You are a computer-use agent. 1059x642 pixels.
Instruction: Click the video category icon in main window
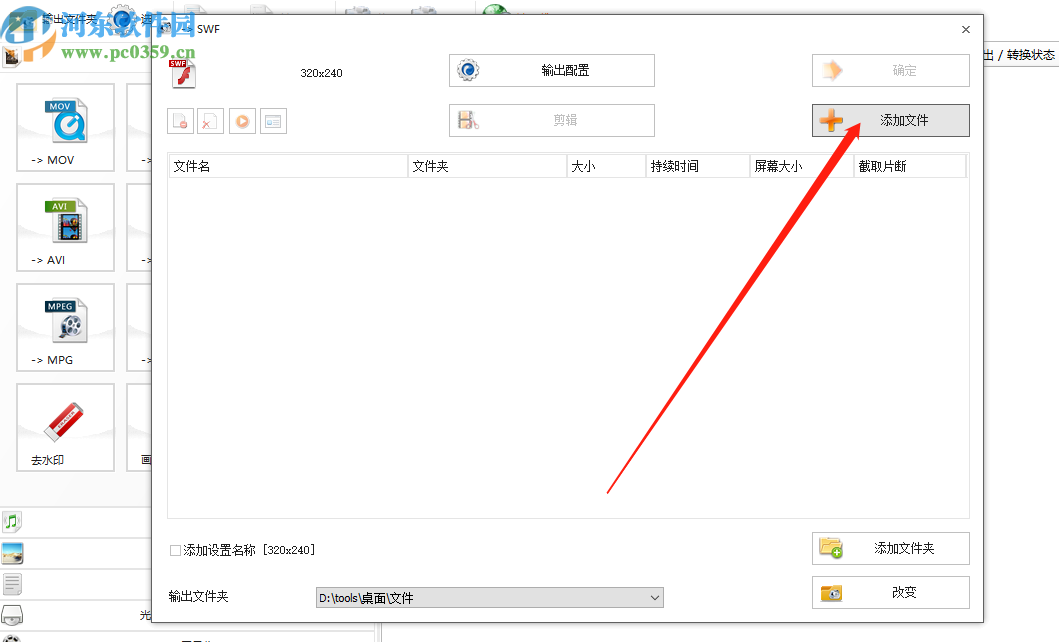click(x=11, y=57)
